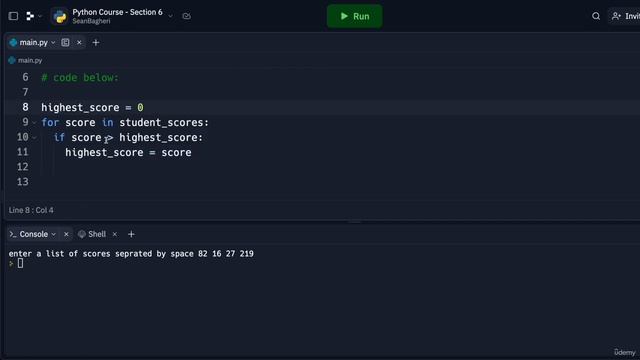Run the program with Run button
640x360 pixels.
pos(354,16)
